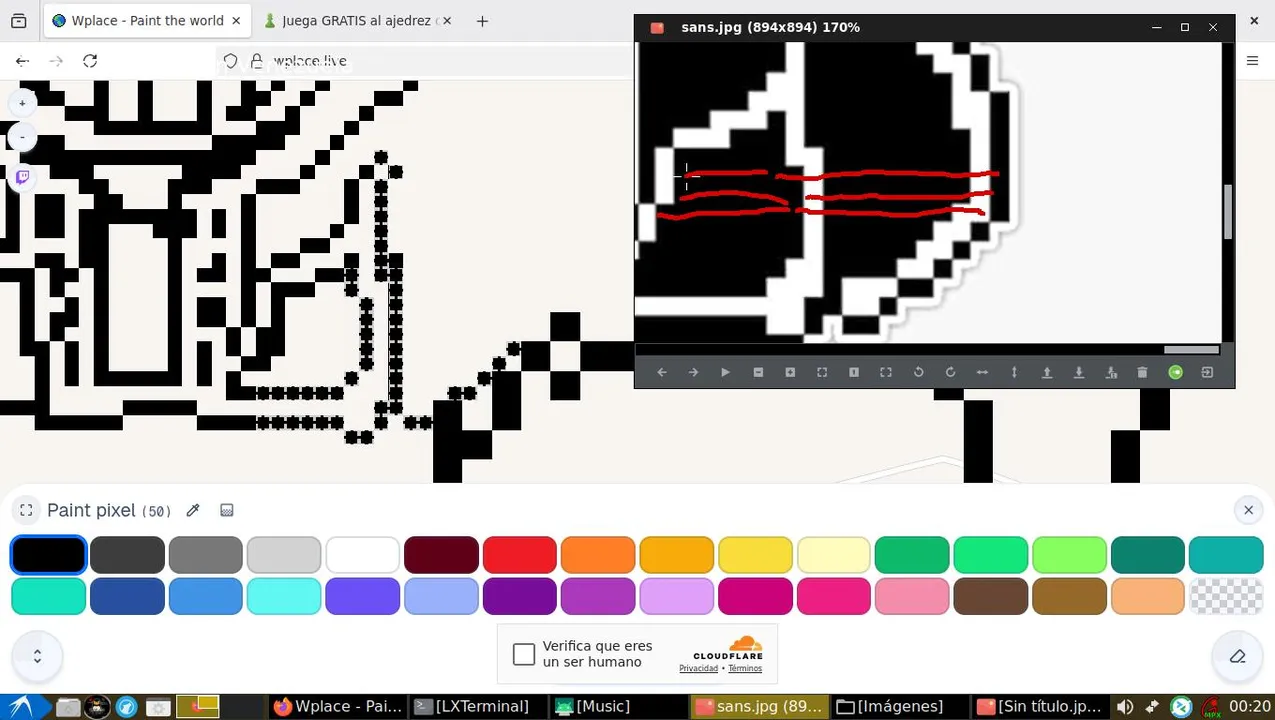Screen dimensions: 1275x720
Task: Go to next image in sans.jpg viewer
Action: click(694, 372)
